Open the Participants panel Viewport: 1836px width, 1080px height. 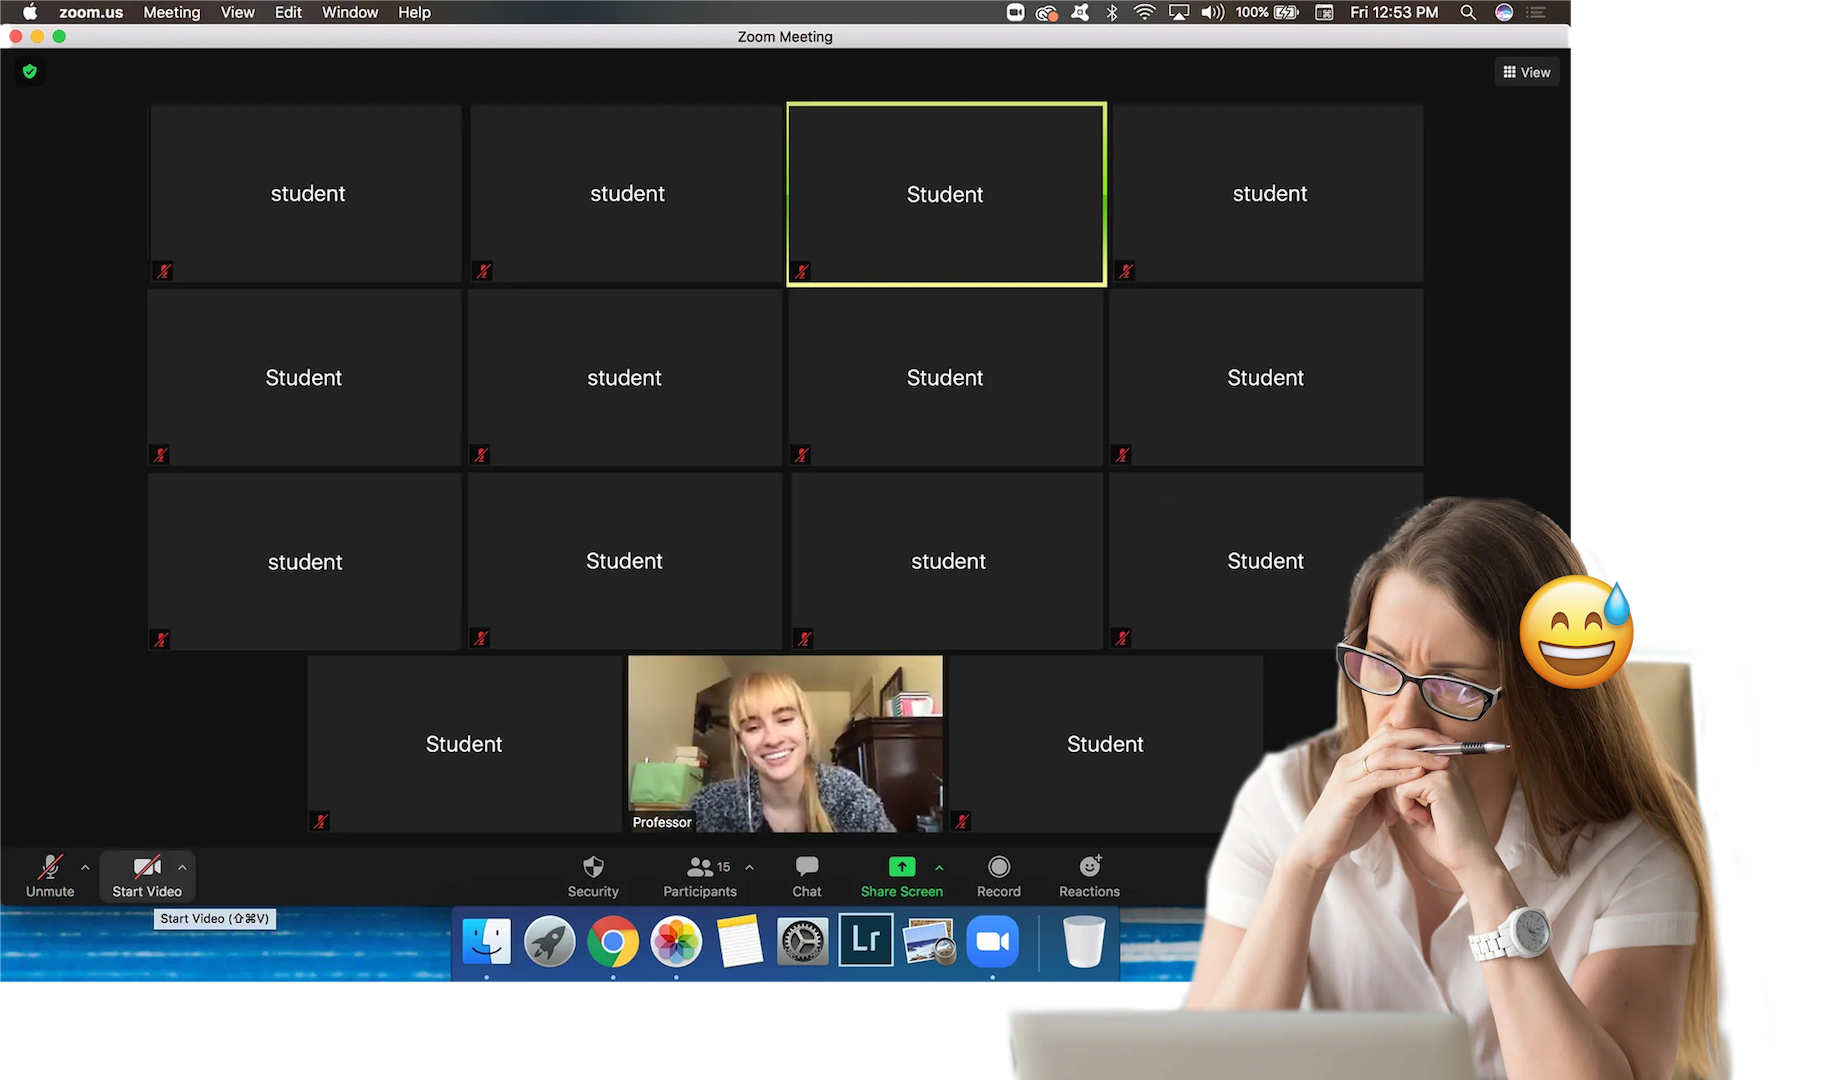pos(700,875)
